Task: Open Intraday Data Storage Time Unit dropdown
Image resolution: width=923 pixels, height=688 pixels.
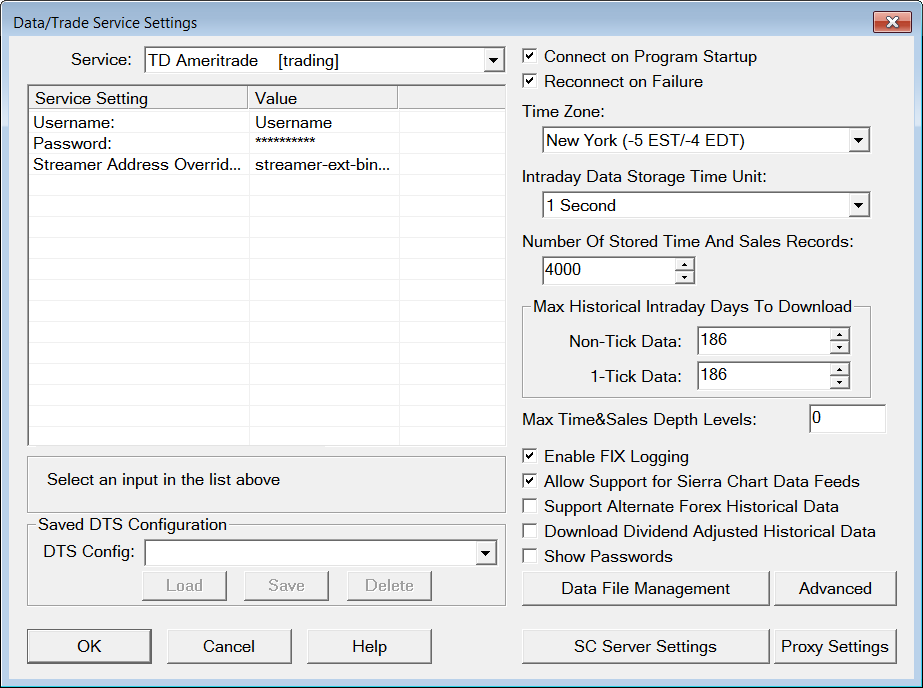Action: point(858,205)
